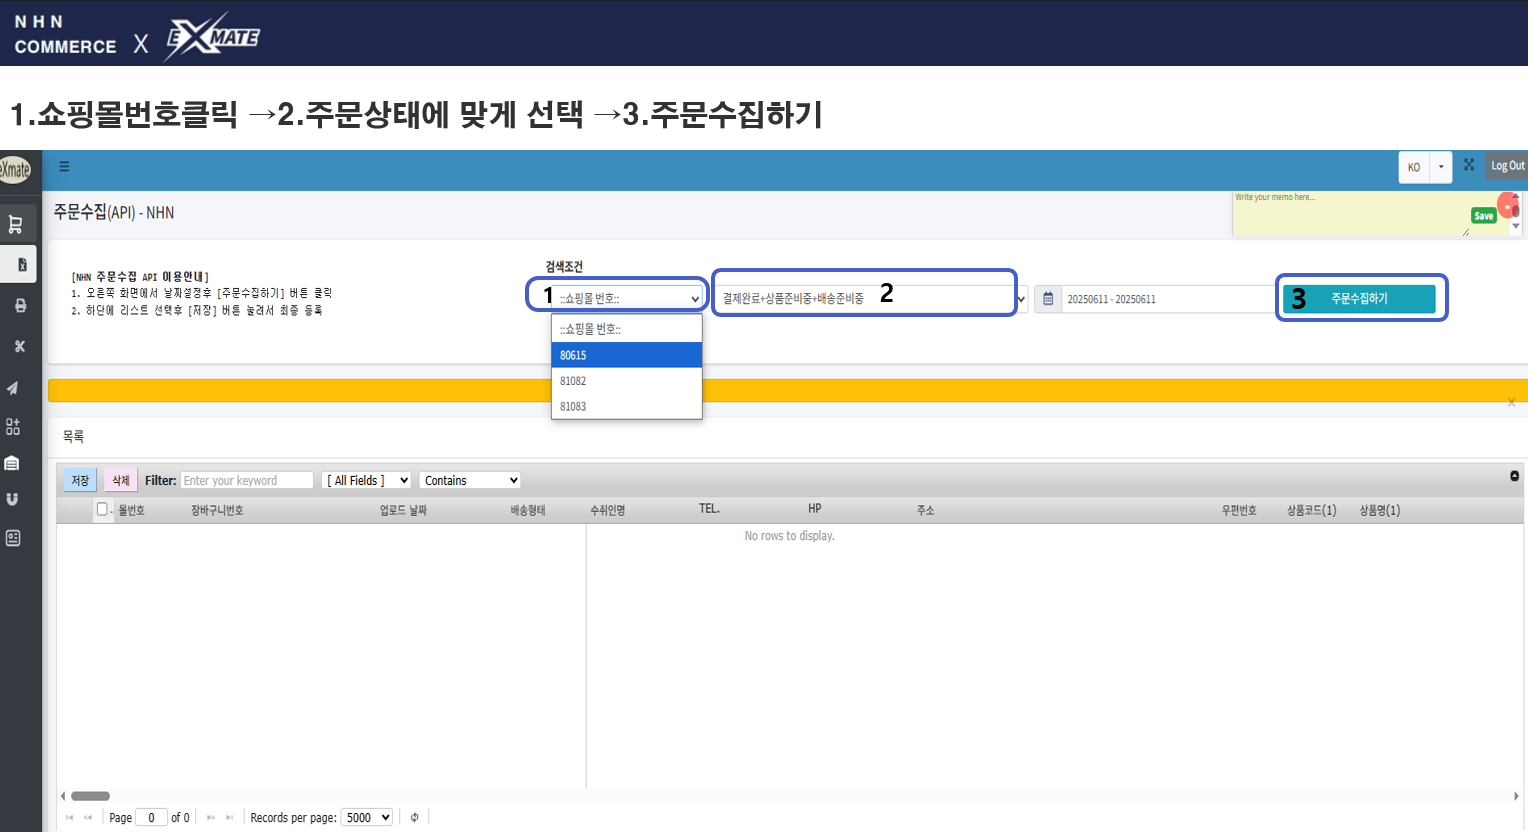Click the calendar icon beside date range
Screen dimensions: 1528x832
coord(1048,299)
